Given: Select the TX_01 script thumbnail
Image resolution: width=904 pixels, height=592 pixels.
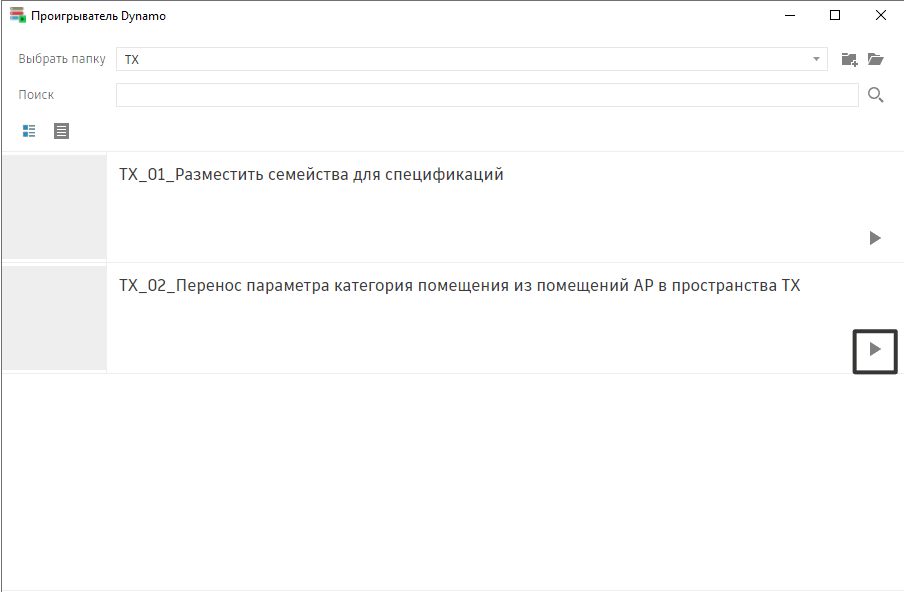Looking at the screenshot, I should (54, 207).
